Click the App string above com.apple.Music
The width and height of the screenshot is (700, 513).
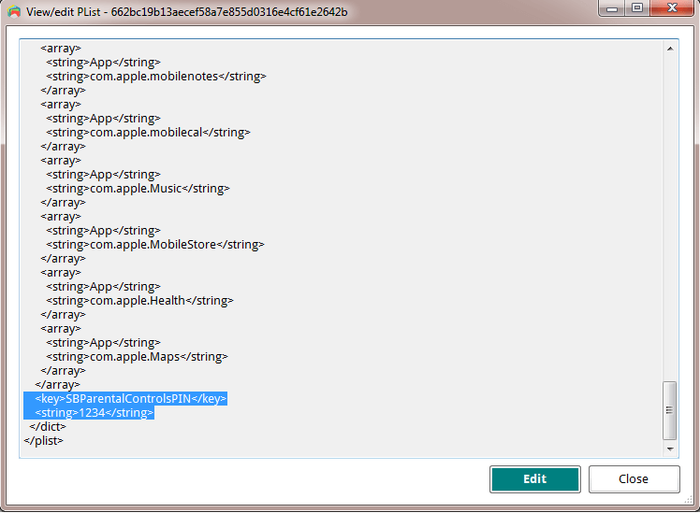pyautogui.click(x=103, y=175)
